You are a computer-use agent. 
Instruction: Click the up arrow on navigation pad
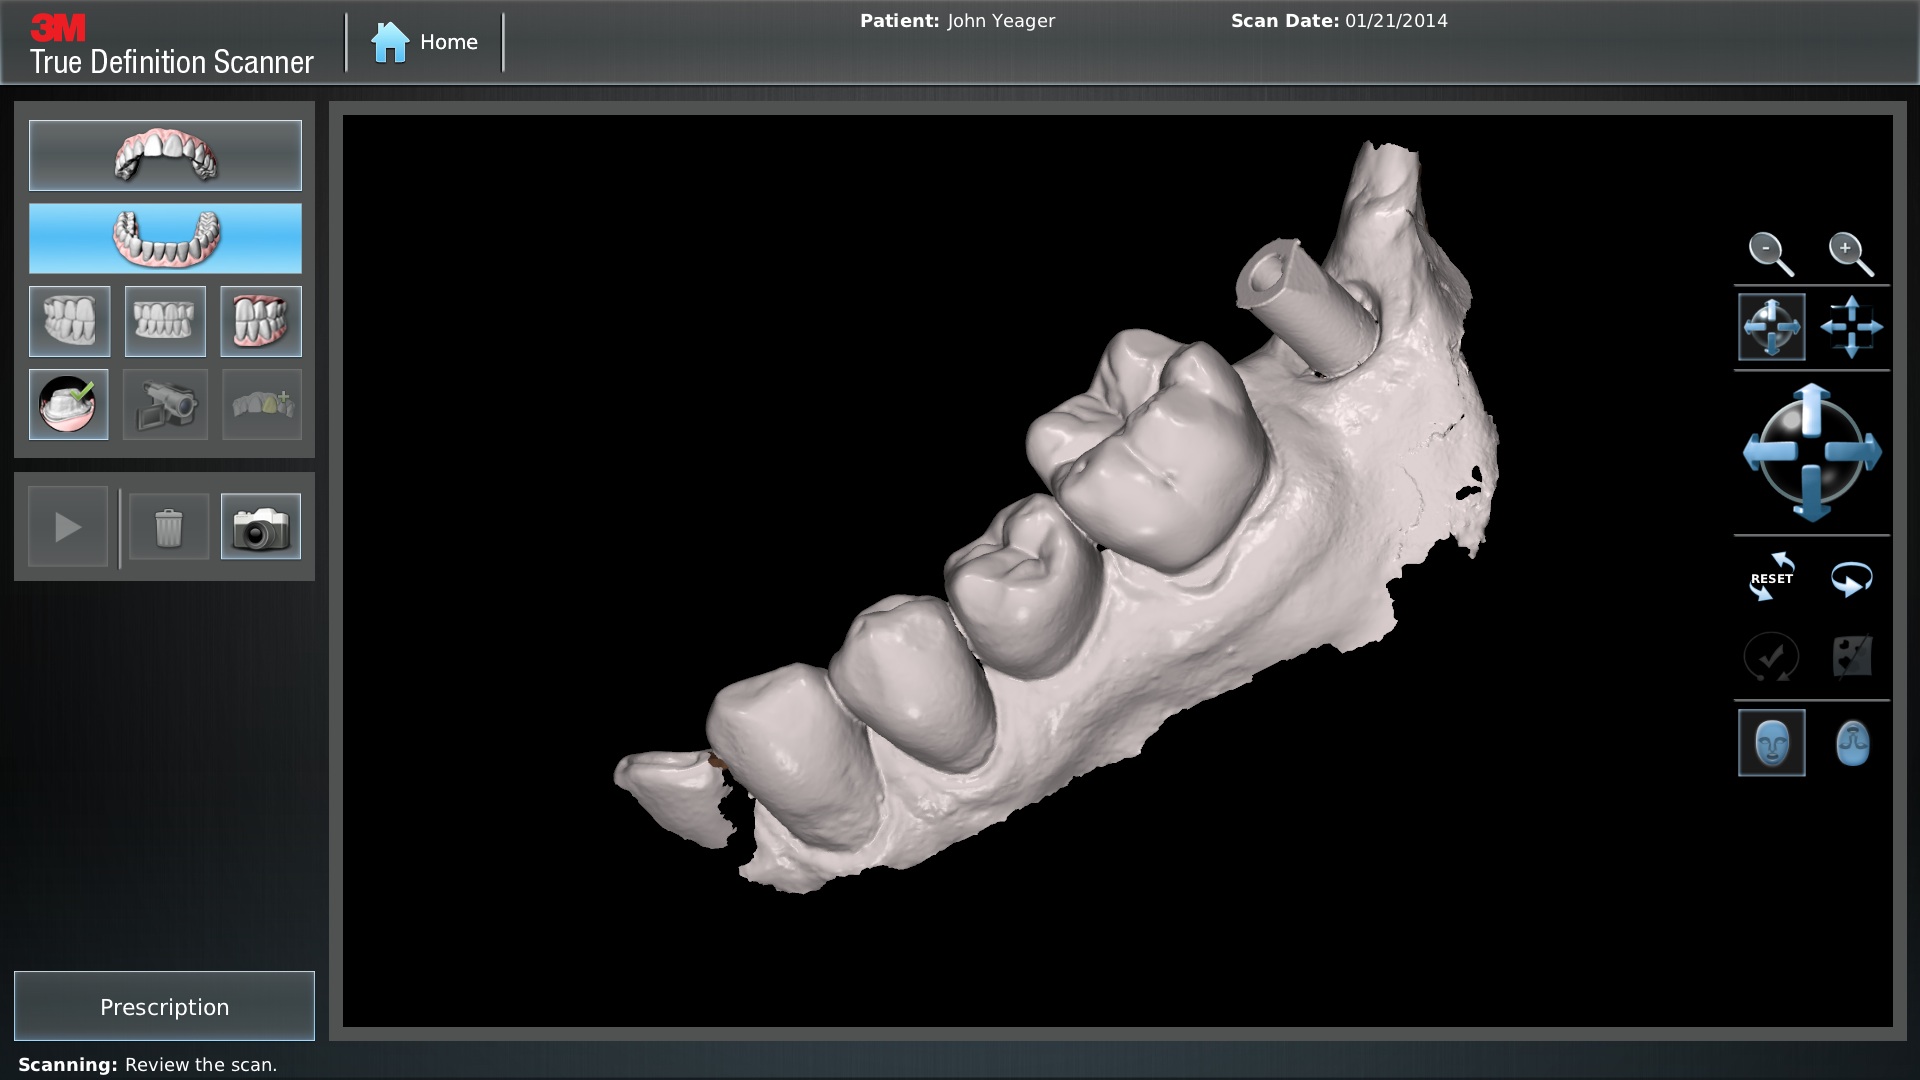pyautogui.click(x=1811, y=407)
